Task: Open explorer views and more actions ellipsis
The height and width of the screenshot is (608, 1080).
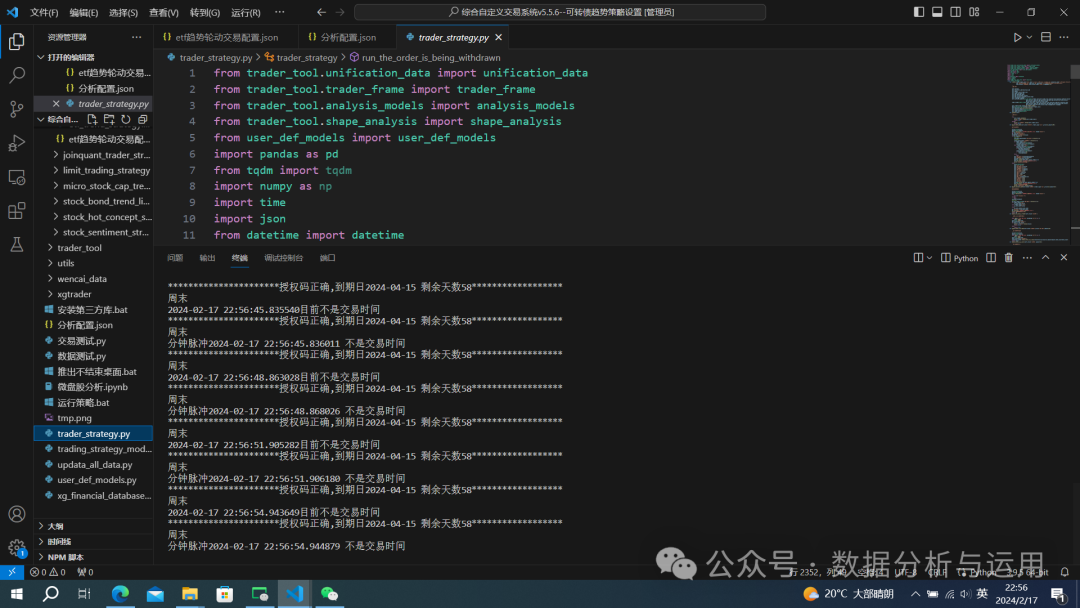Action: 136,37
